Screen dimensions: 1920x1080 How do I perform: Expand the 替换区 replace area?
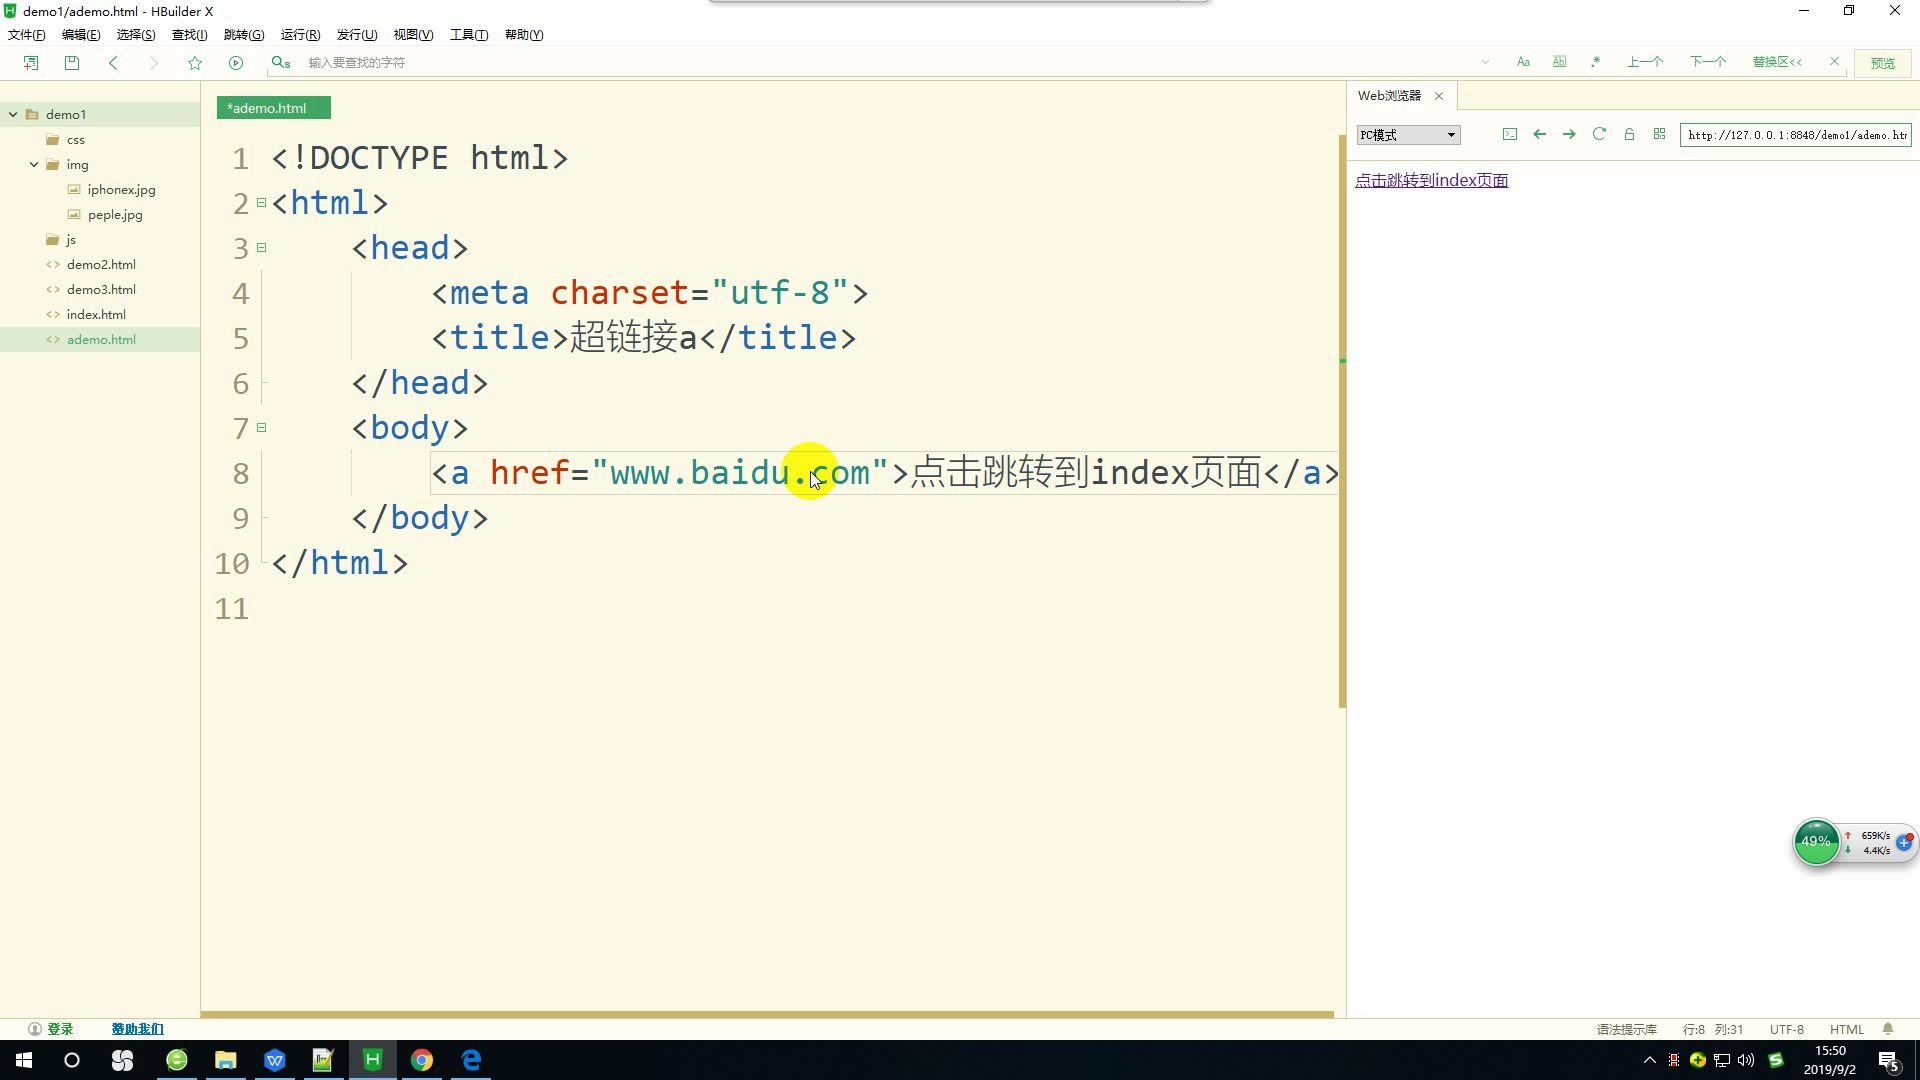point(1777,62)
